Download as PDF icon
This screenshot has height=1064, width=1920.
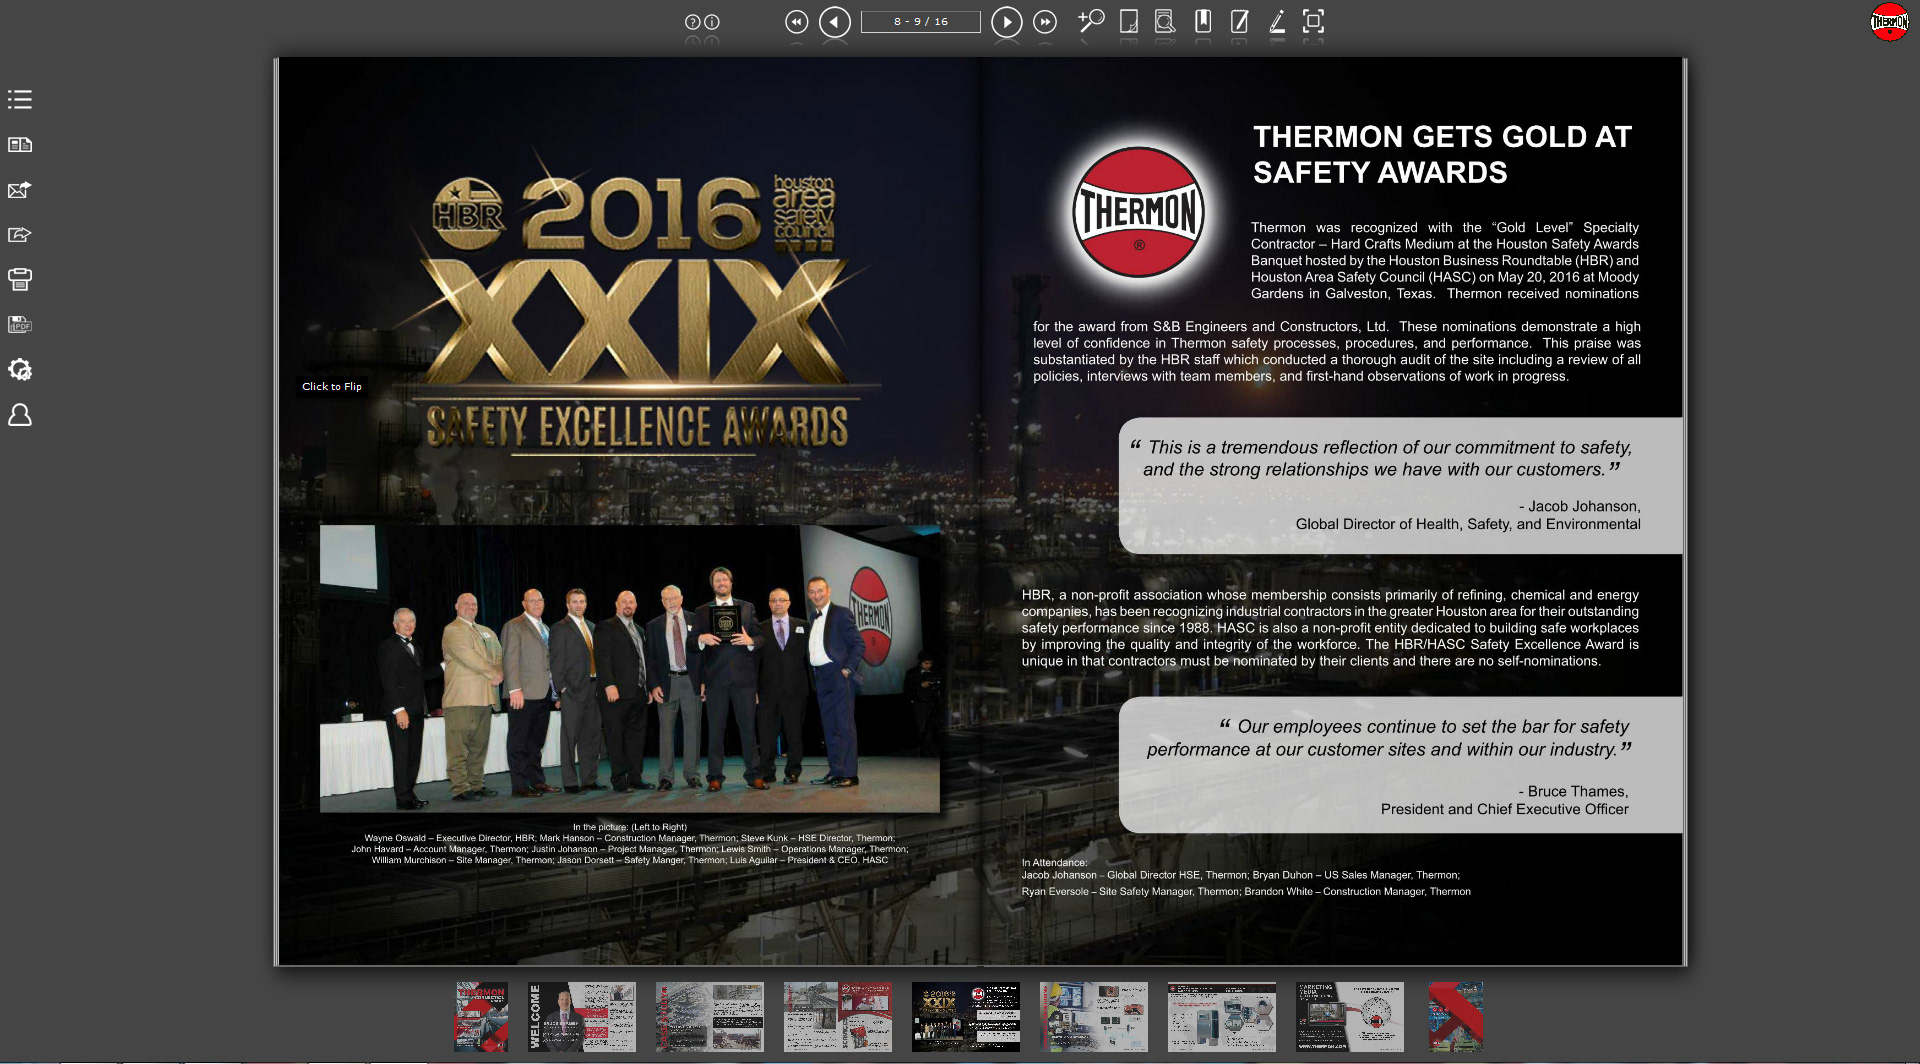[20, 325]
